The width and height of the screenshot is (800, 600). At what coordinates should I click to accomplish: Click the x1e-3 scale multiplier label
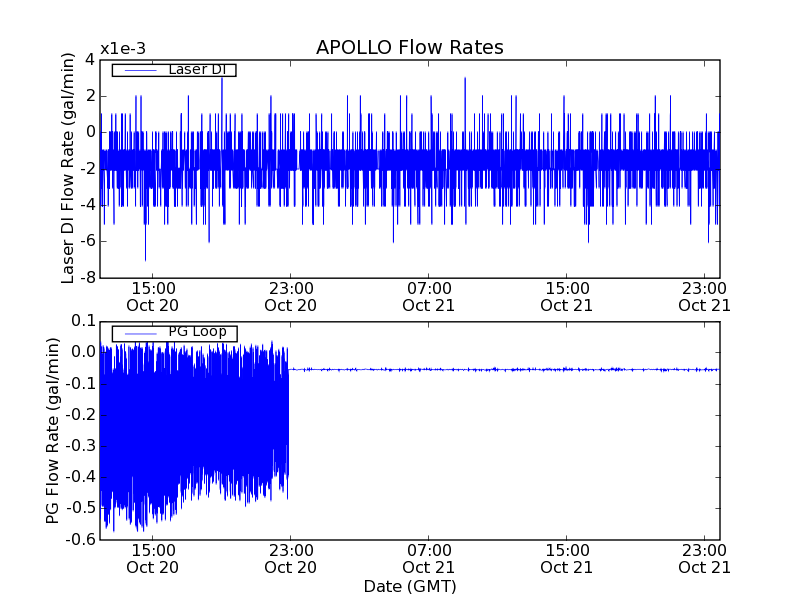[x=122, y=49]
